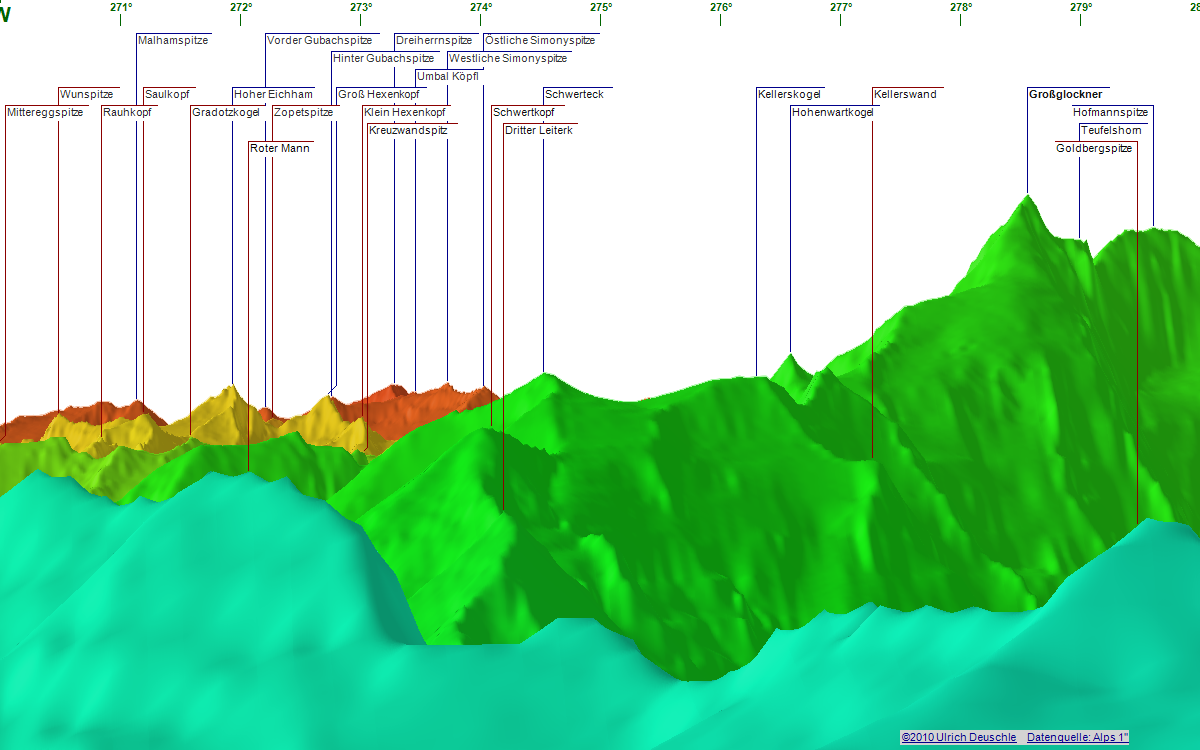1200x750 pixels.
Task: Select the Zopetspitze label
Action: (x=303, y=113)
